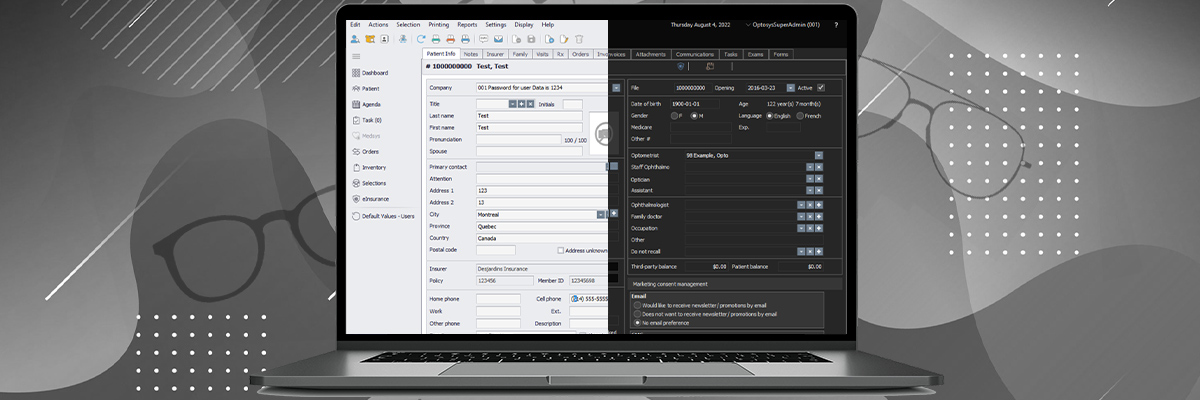1200x400 pixels.
Task: Click the trash delete toolbar icon
Action: click(579, 39)
